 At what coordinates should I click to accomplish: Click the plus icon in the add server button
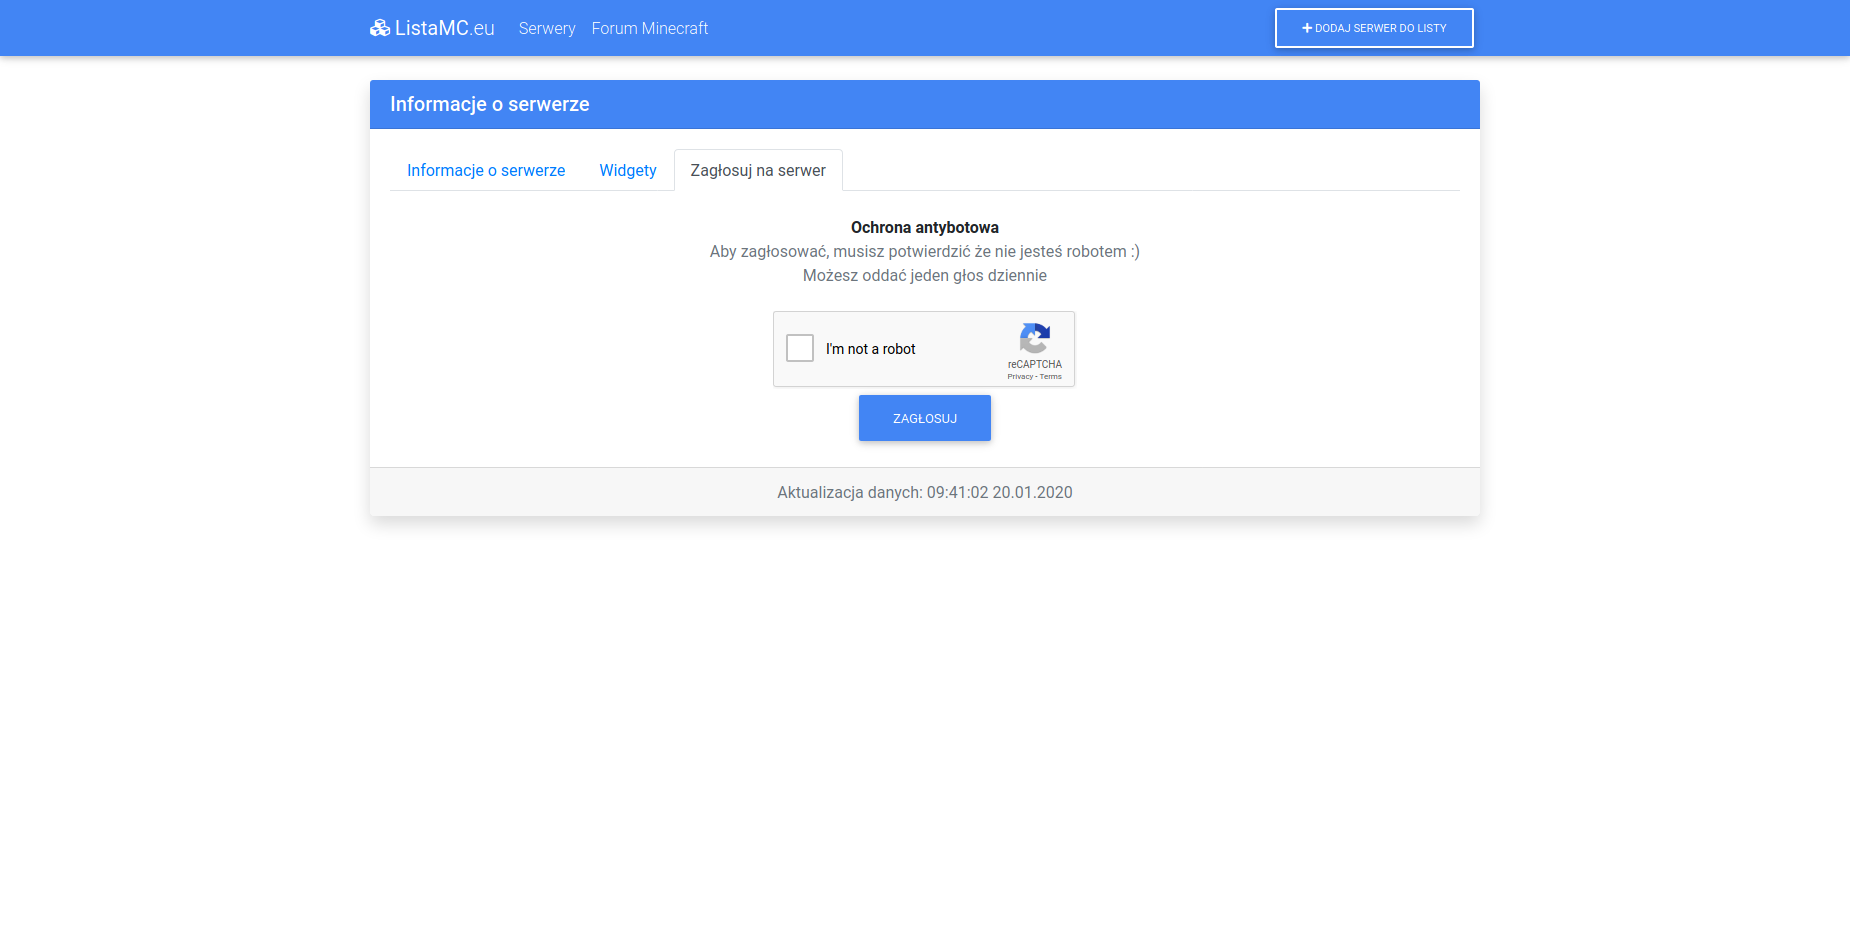[1306, 28]
